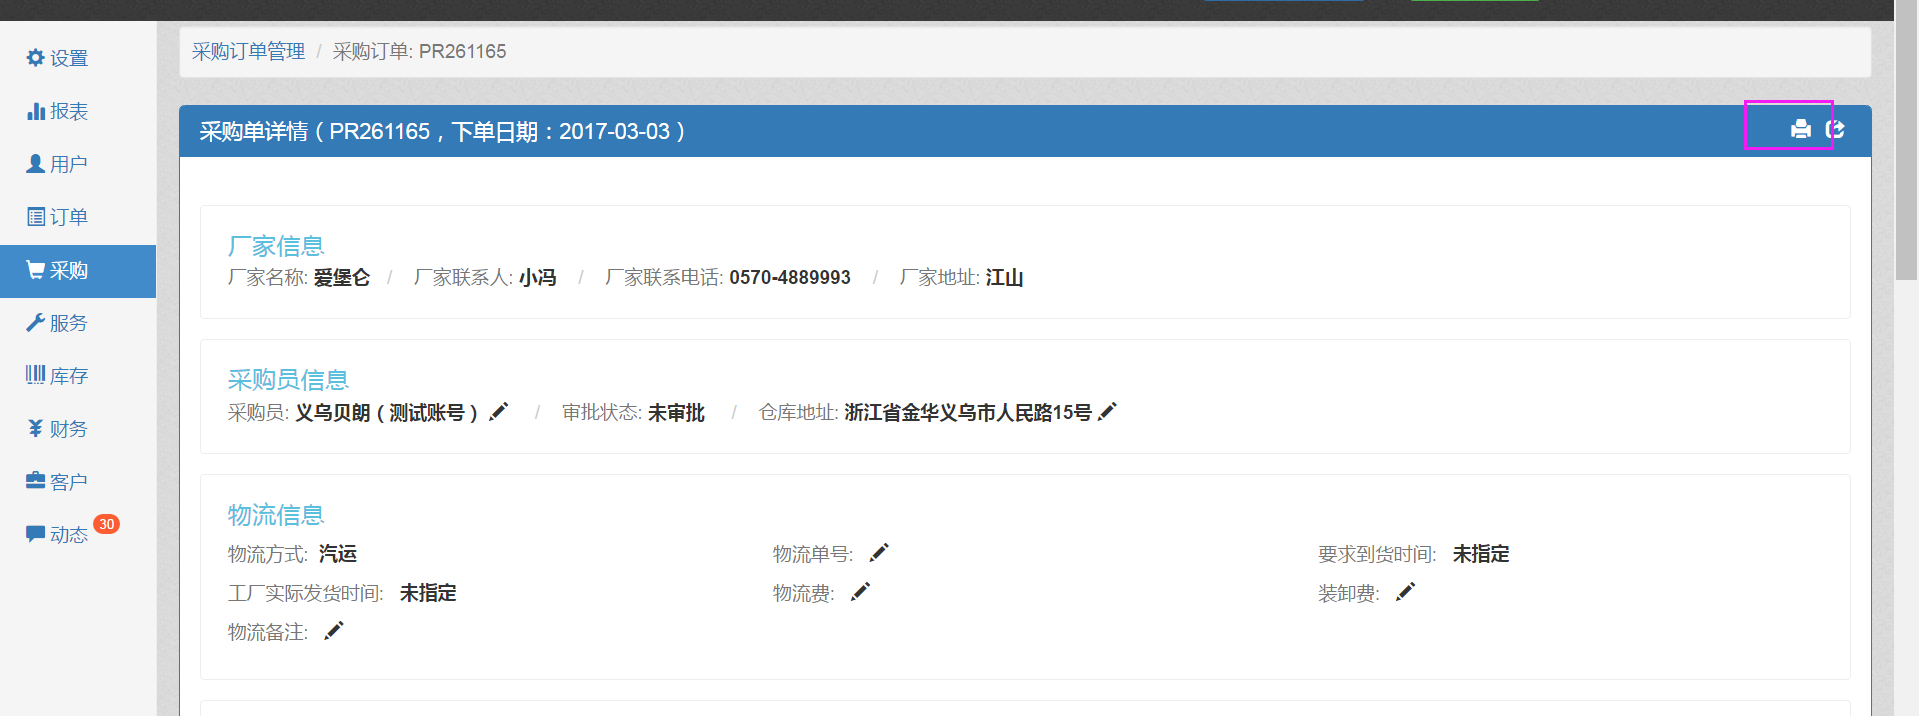The image size is (1919, 716).
Task: Click the share/export icon in header
Action: [1834, 129]
